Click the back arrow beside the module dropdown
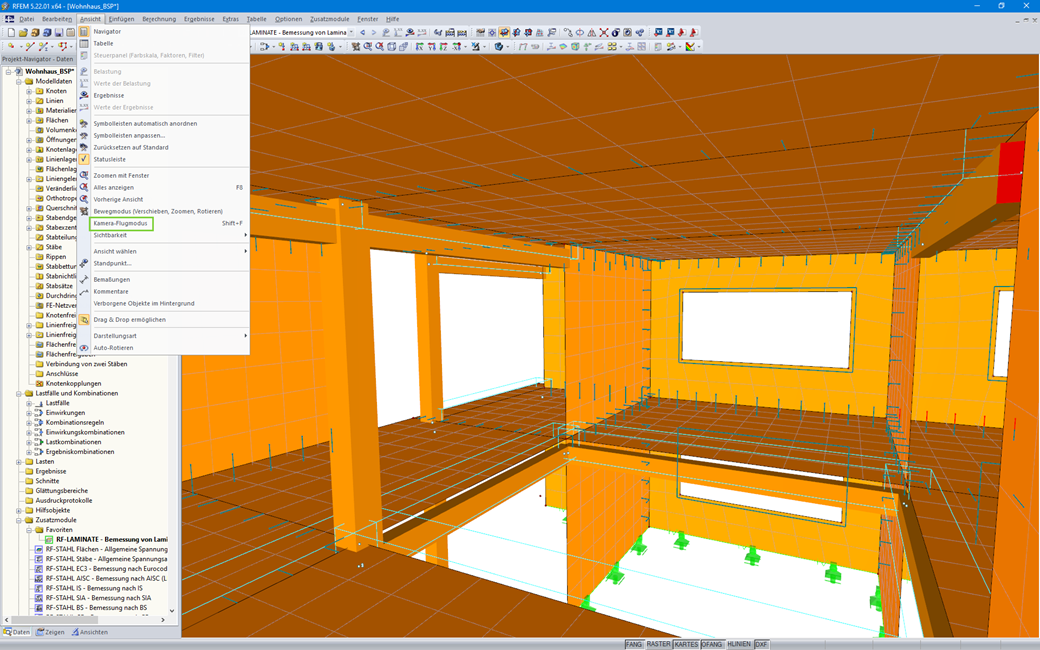 coord(362,31)
